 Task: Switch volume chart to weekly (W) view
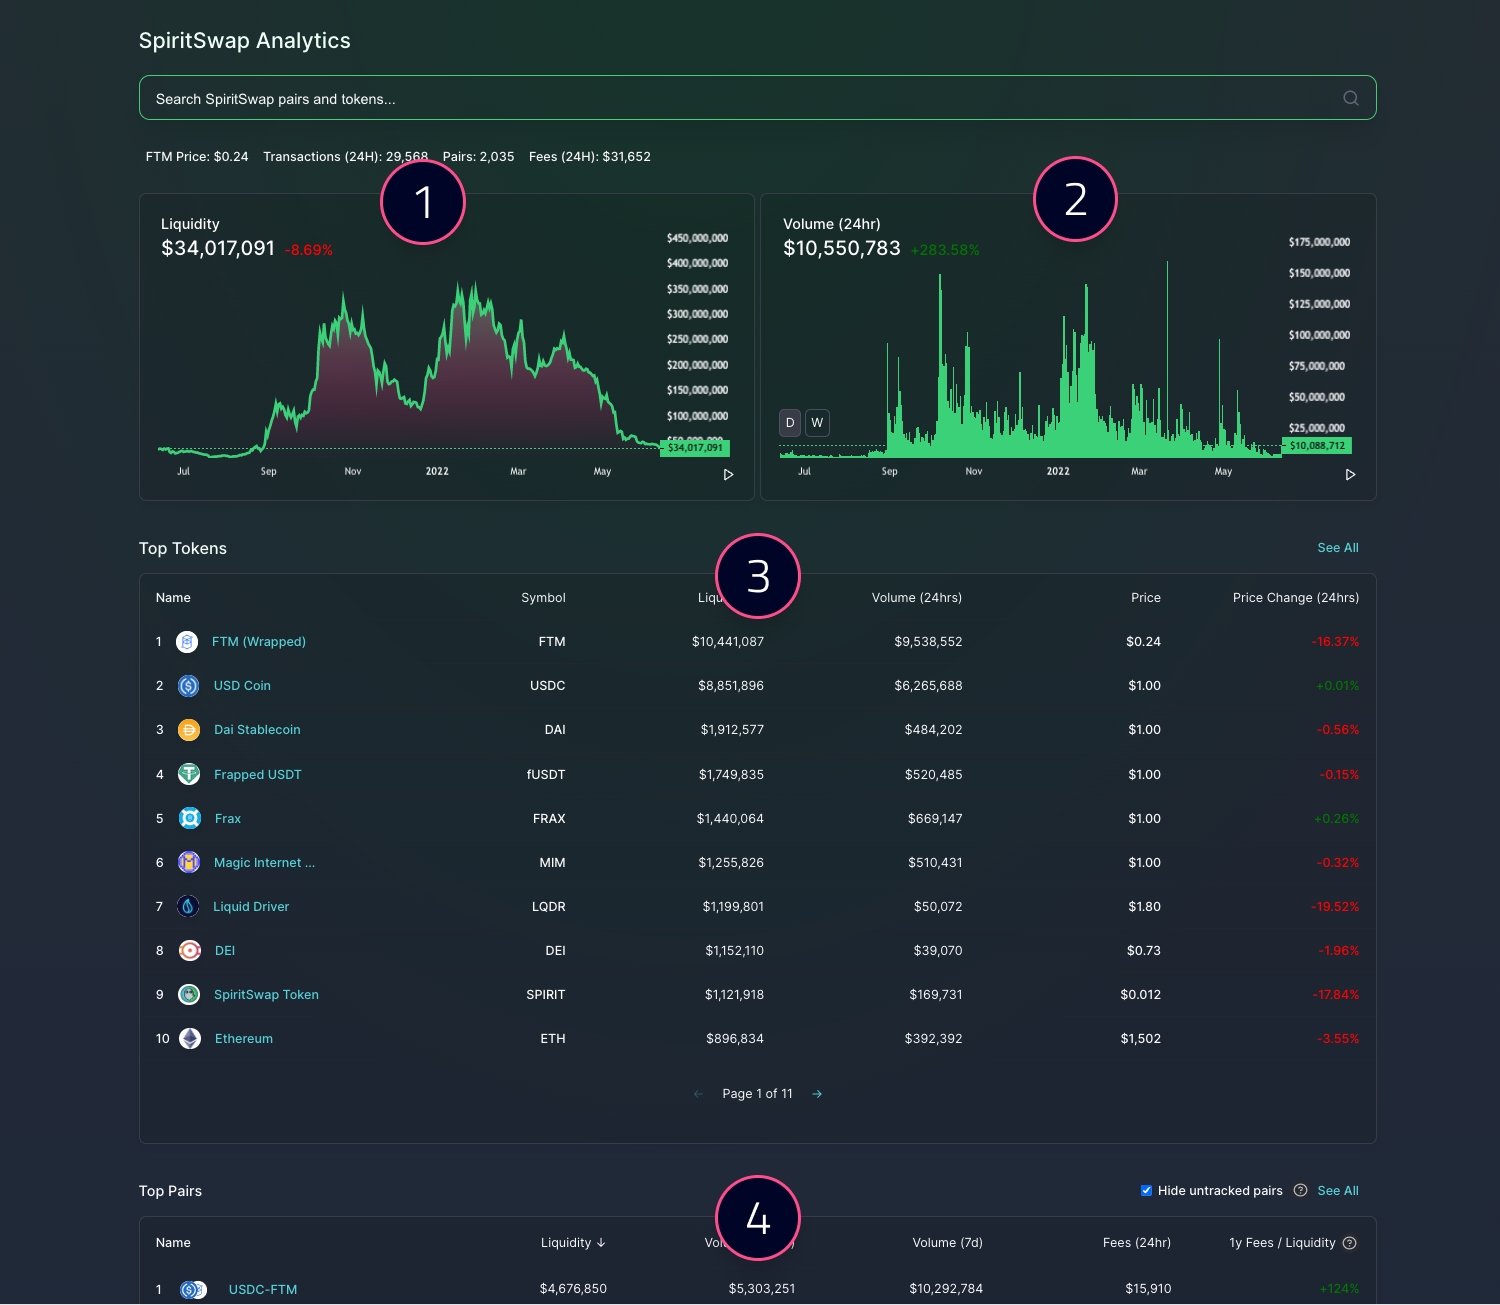(817, 423)
